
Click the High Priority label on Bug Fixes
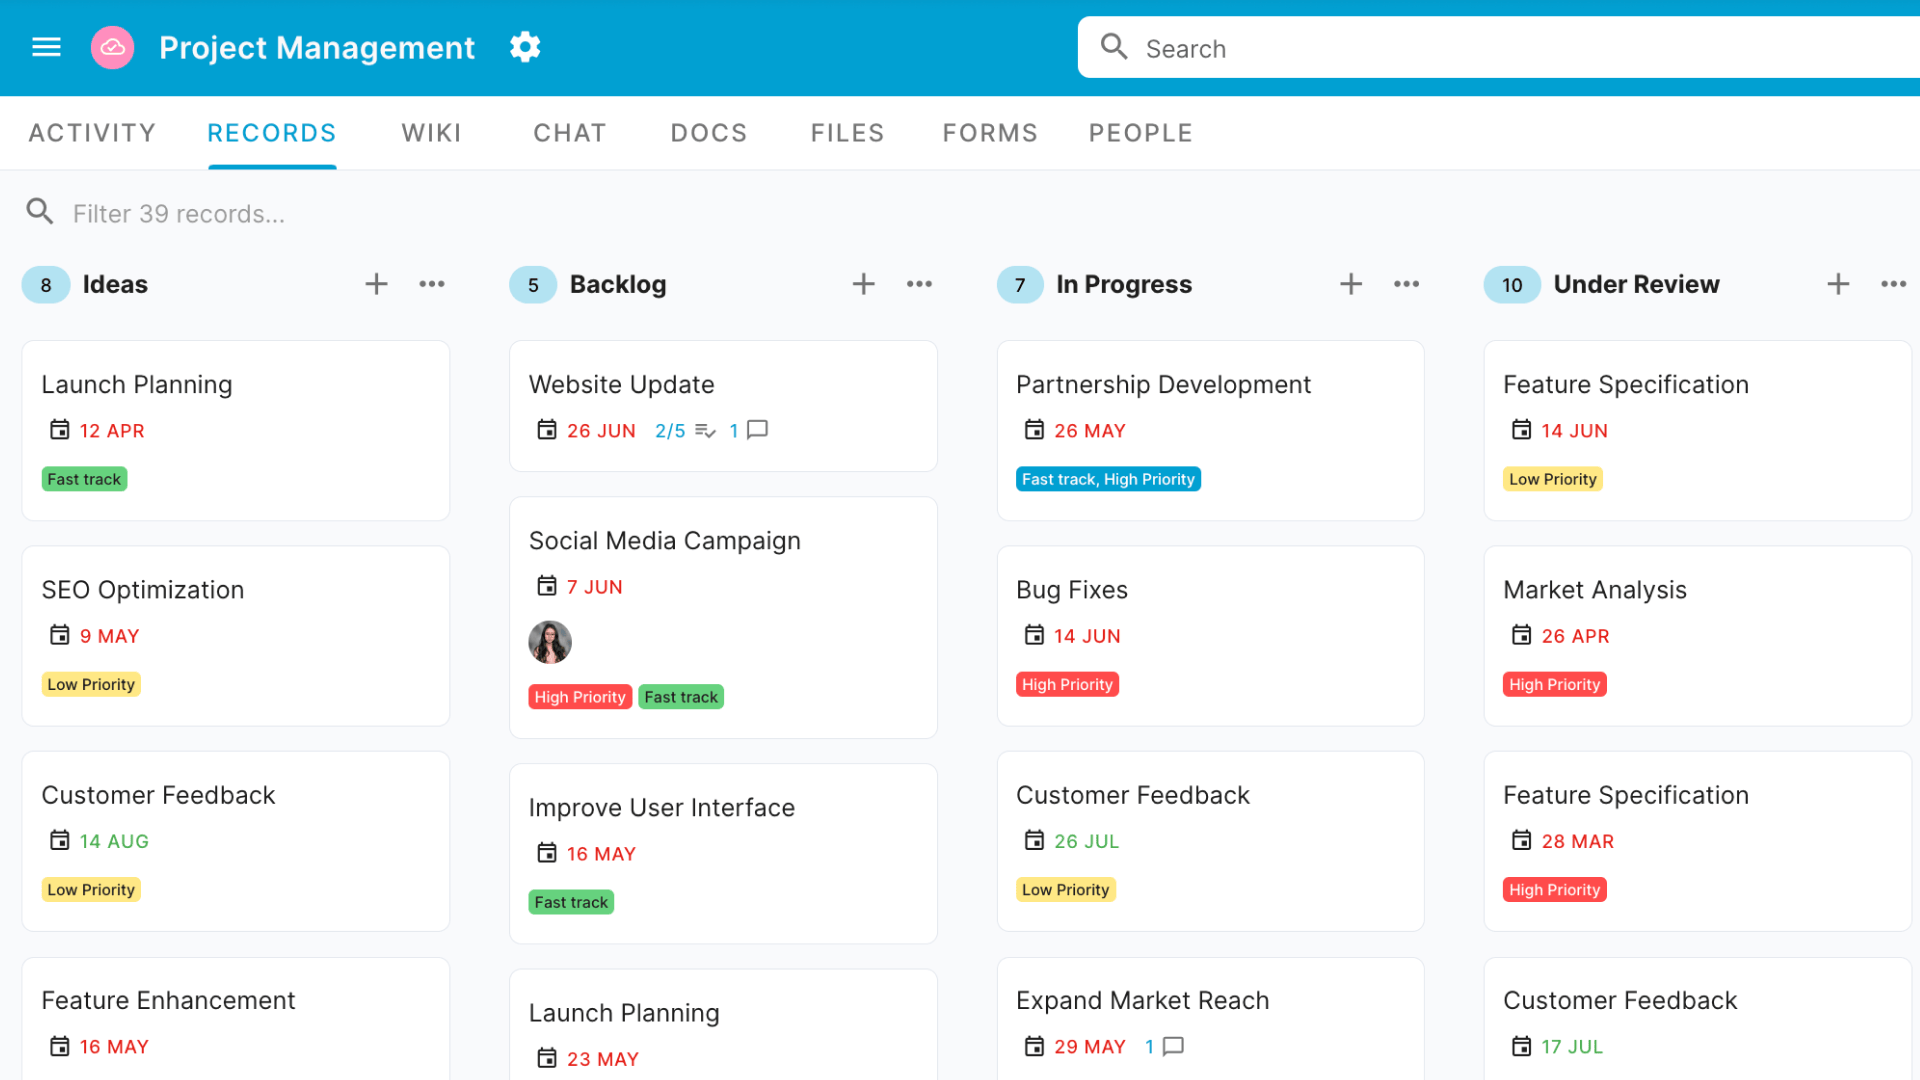click(x=1067, y=682)
